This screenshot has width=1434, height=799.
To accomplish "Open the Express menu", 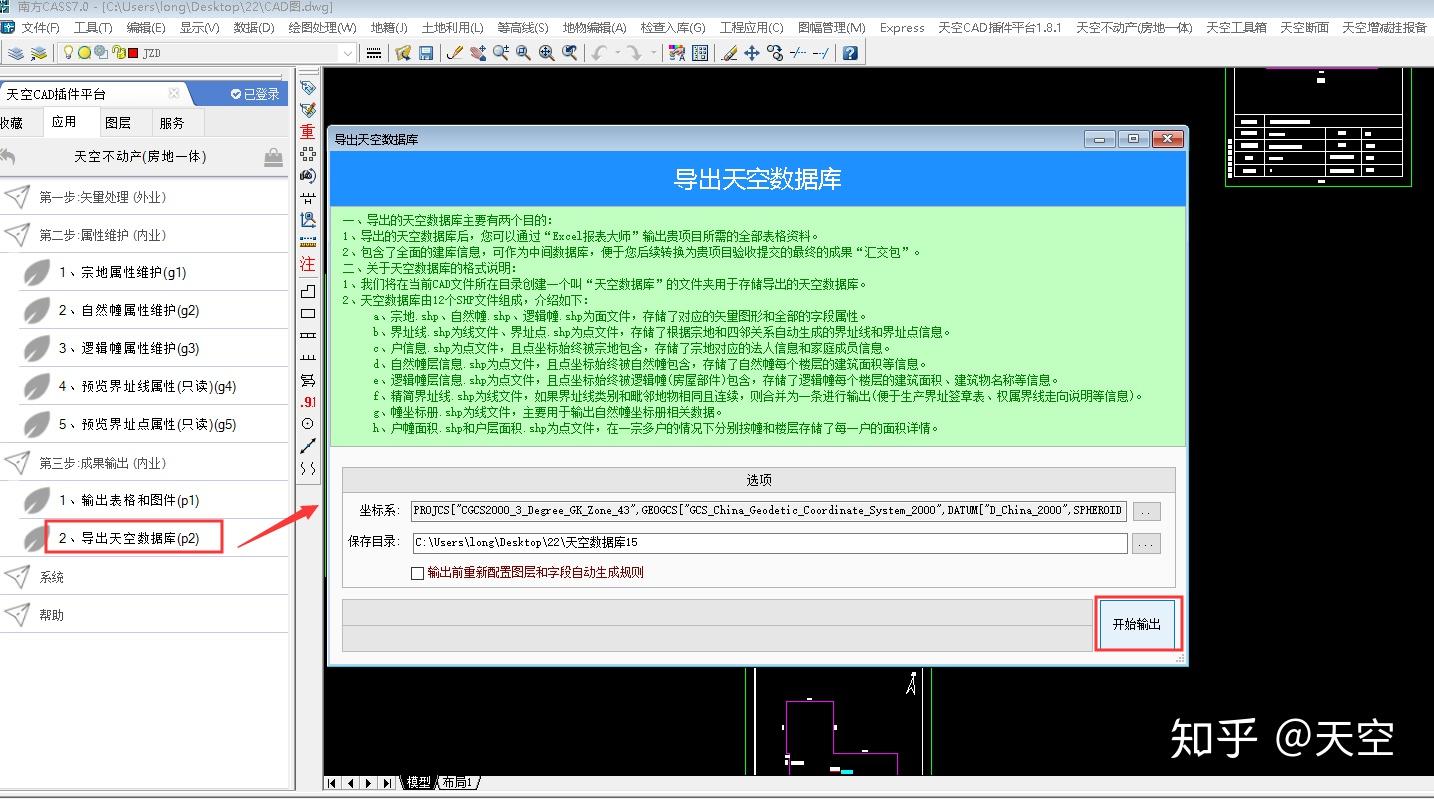I will tap(902, 28).
